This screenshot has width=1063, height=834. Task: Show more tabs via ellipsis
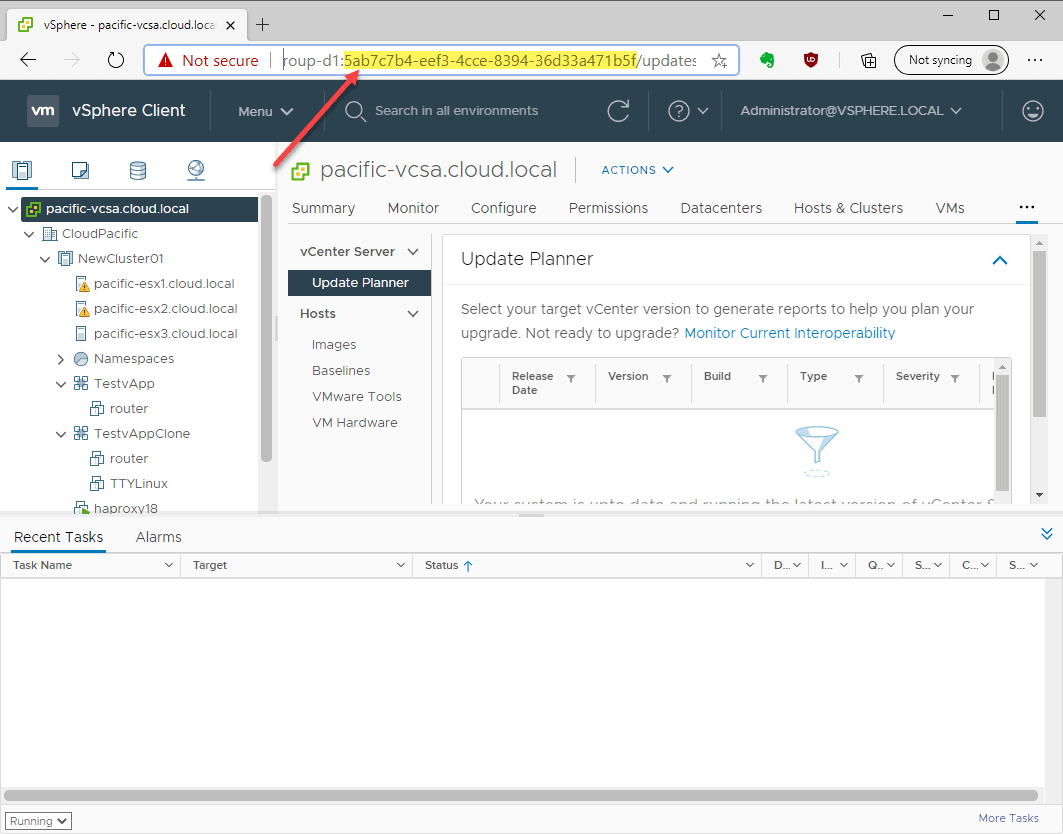[1026, 207]
